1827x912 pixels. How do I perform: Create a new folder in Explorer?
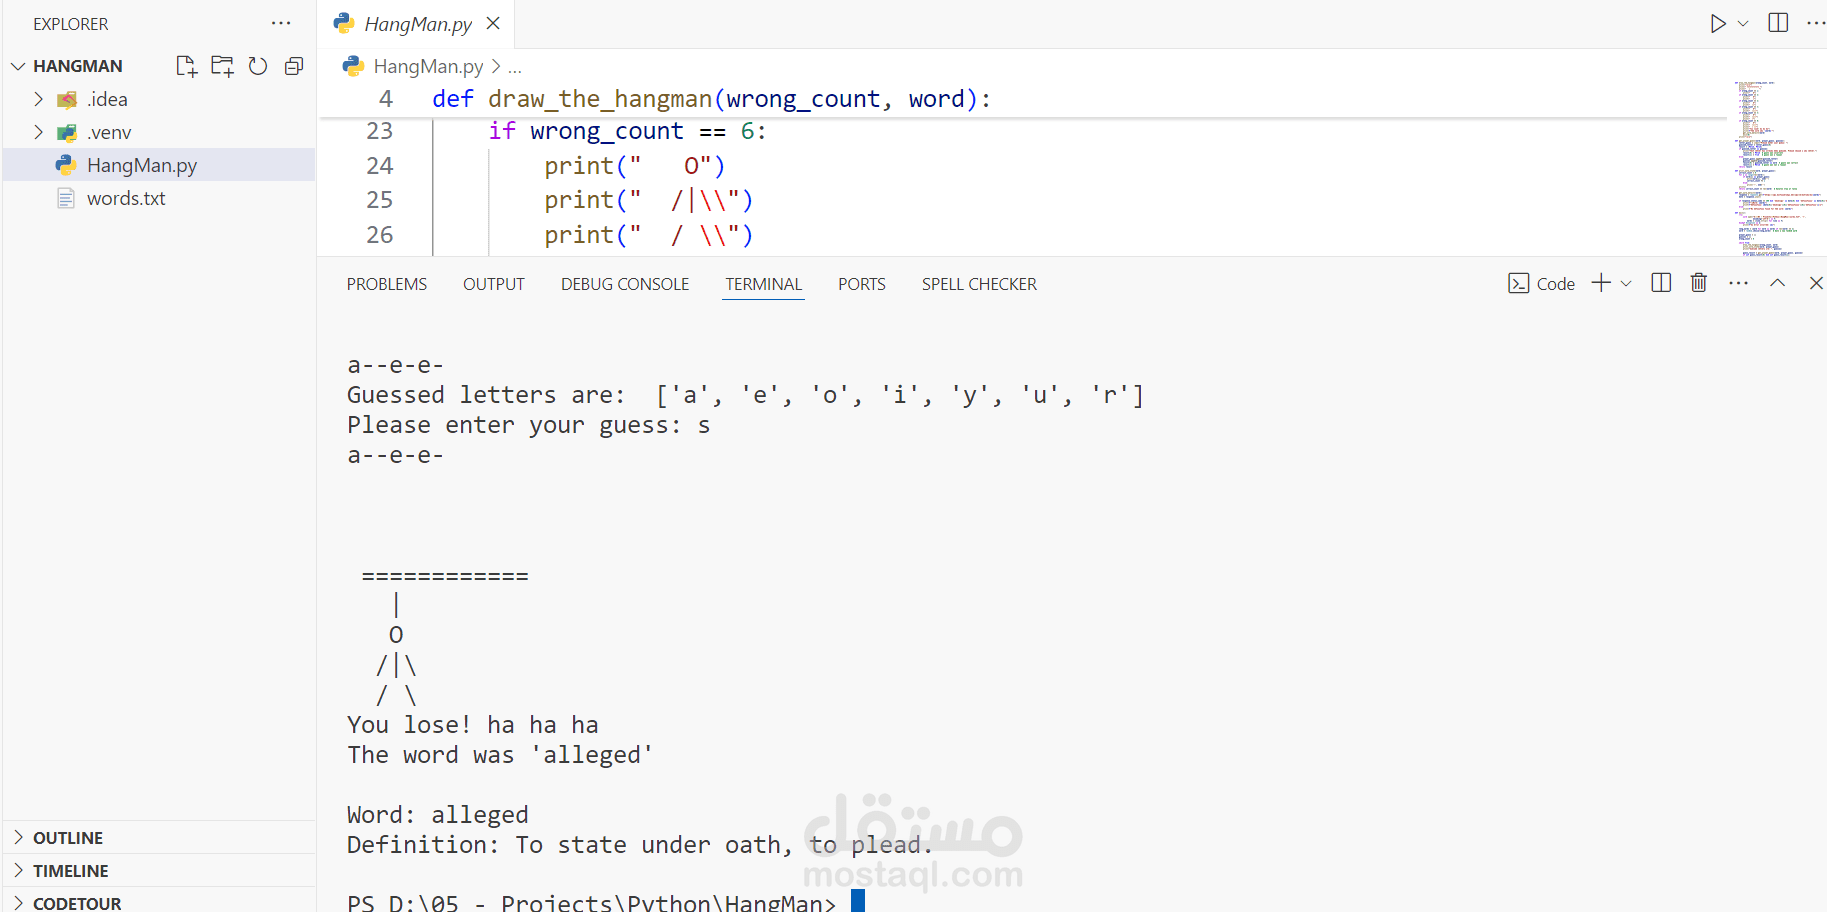(x=222, y=65)
